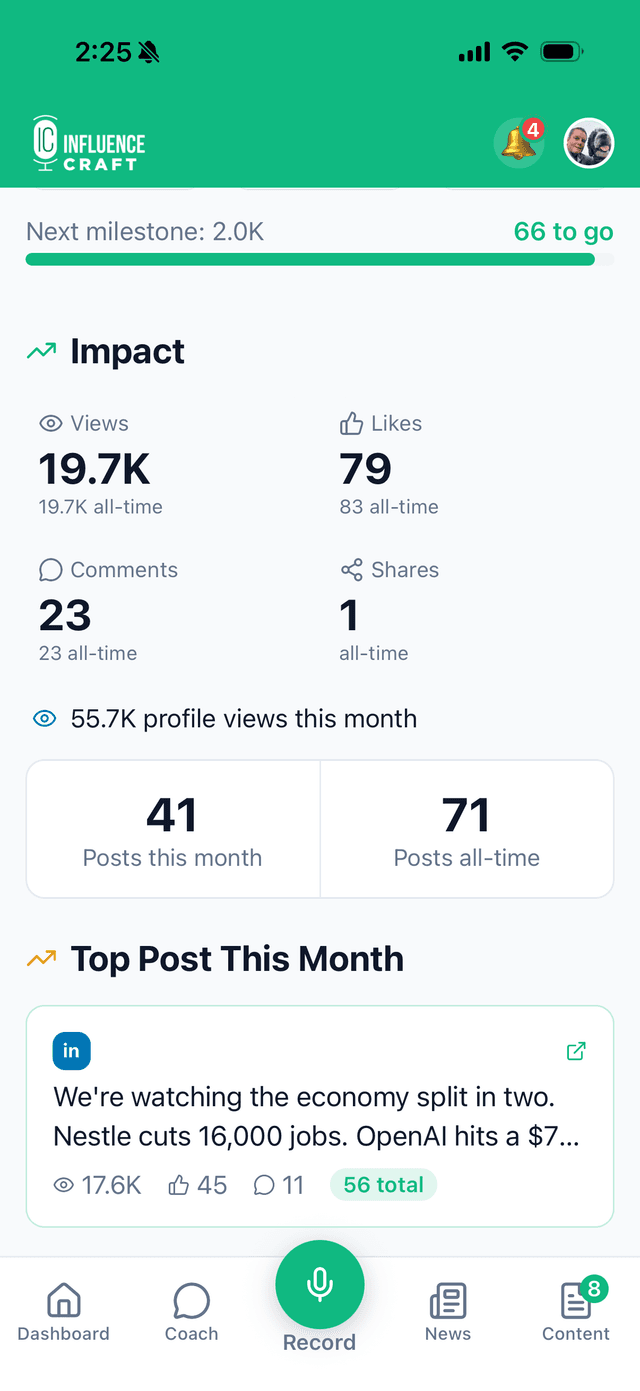Screen dimensions: 640x1391
Task: Switch to the News tab
Action: click(448, 1312)
